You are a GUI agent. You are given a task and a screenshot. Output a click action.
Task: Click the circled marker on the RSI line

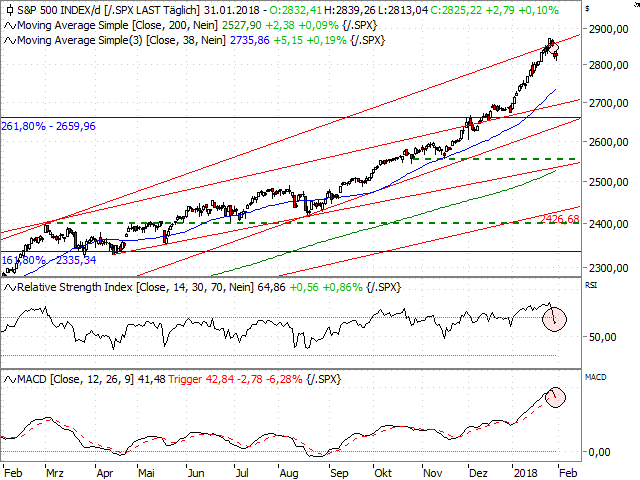(x=554, y=319)
